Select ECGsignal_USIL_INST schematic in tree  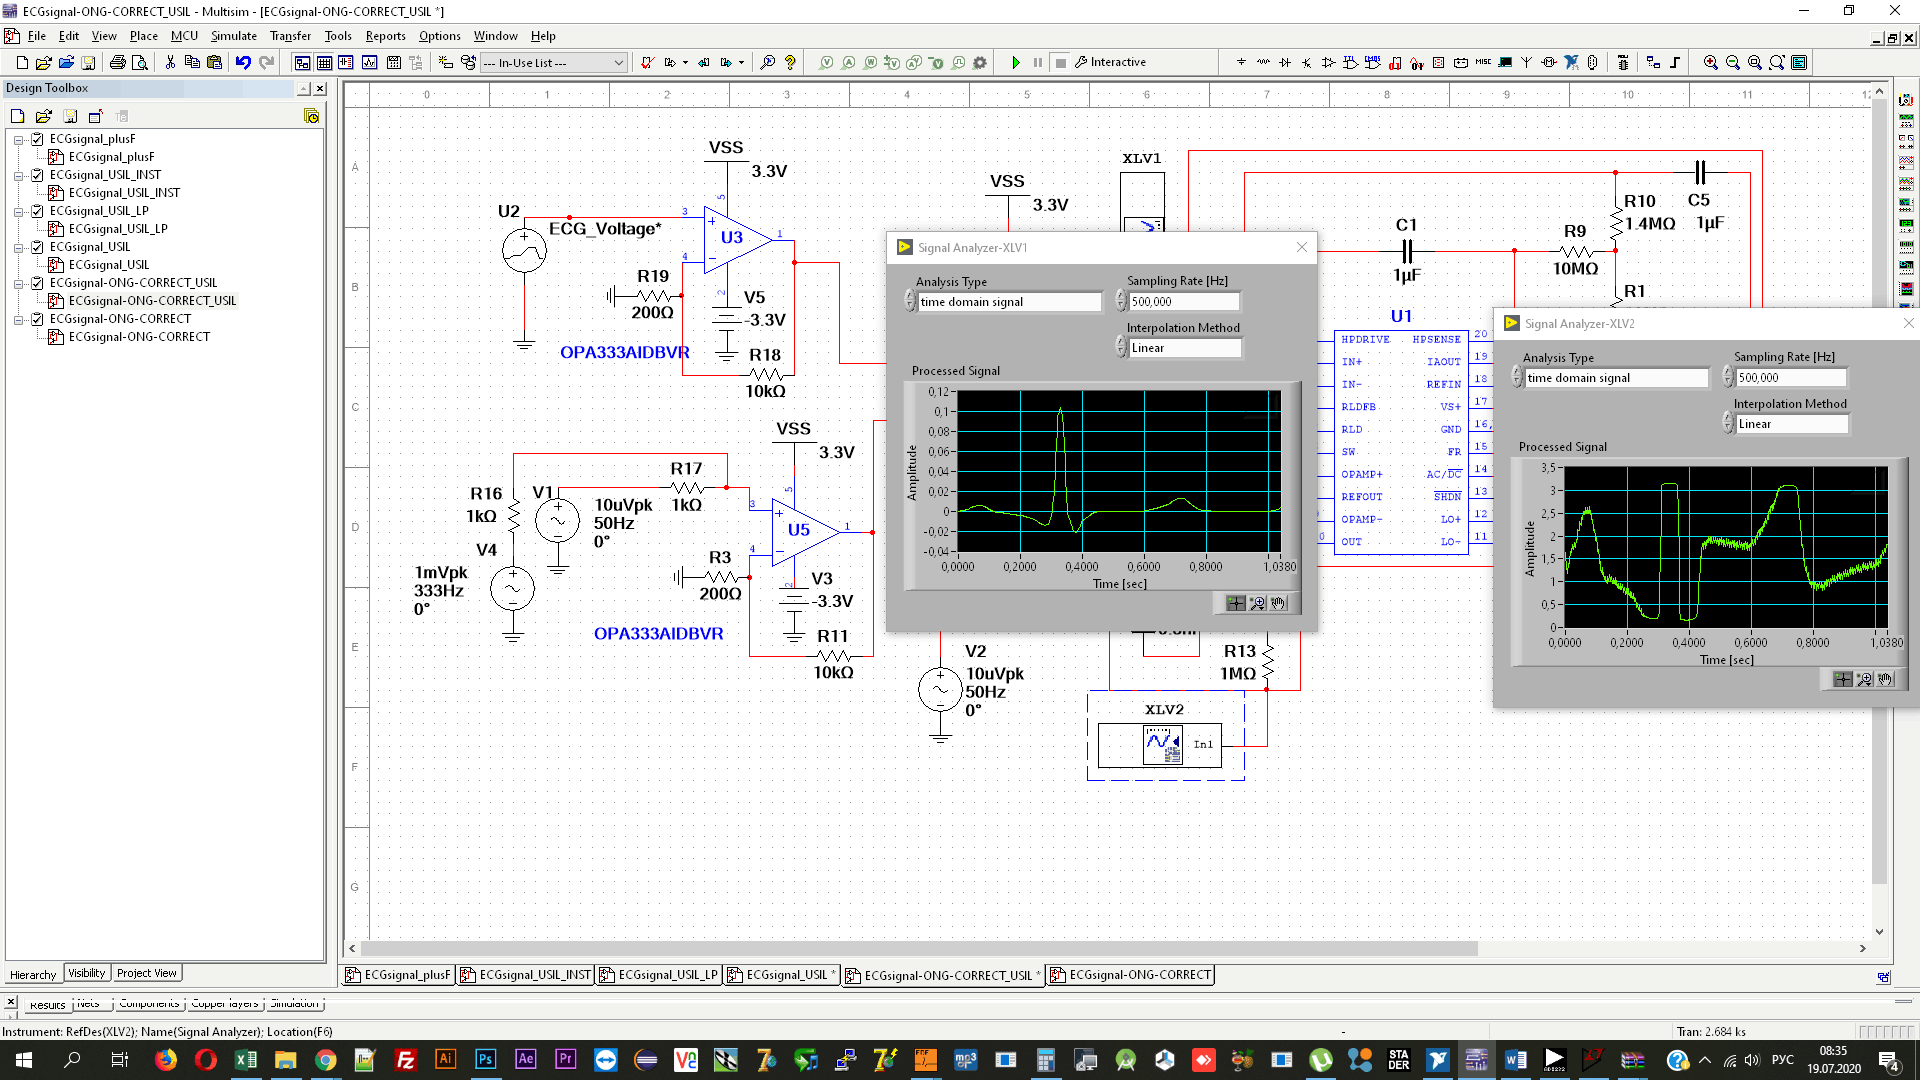pos(124,193)
